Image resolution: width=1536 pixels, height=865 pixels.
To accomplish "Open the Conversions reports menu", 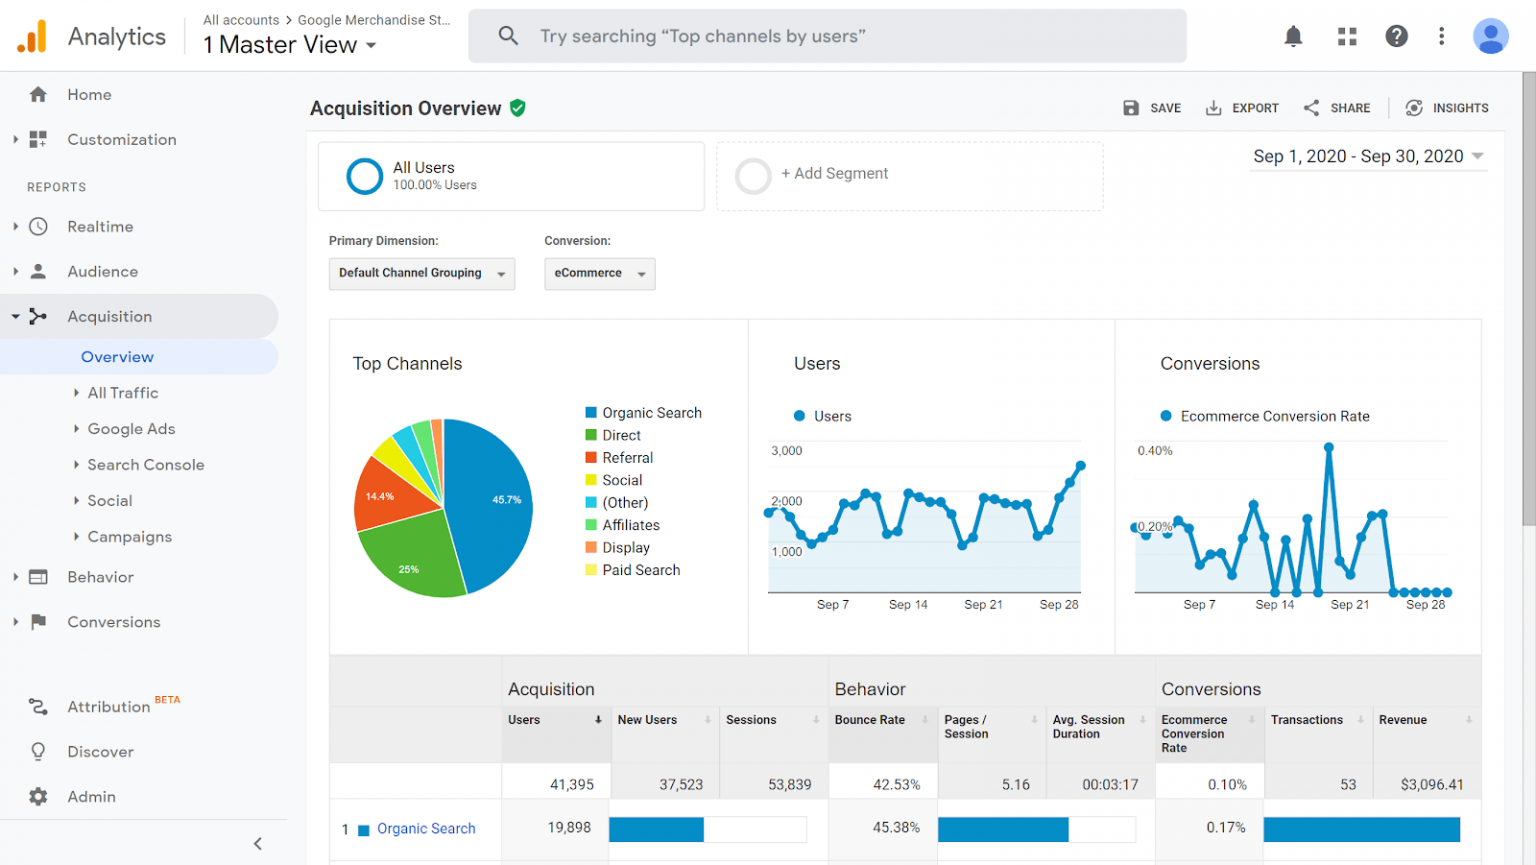I will (x=114, y=623).
